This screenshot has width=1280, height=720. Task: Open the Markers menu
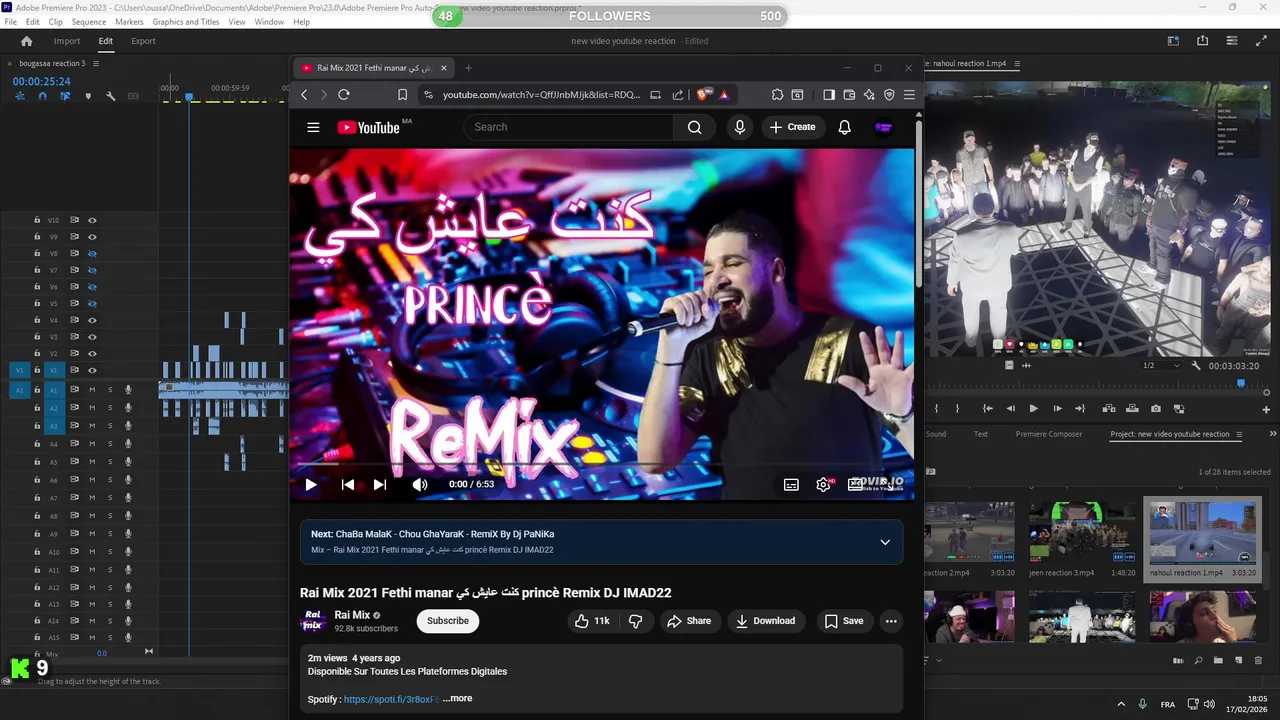(x=129, y=22)
